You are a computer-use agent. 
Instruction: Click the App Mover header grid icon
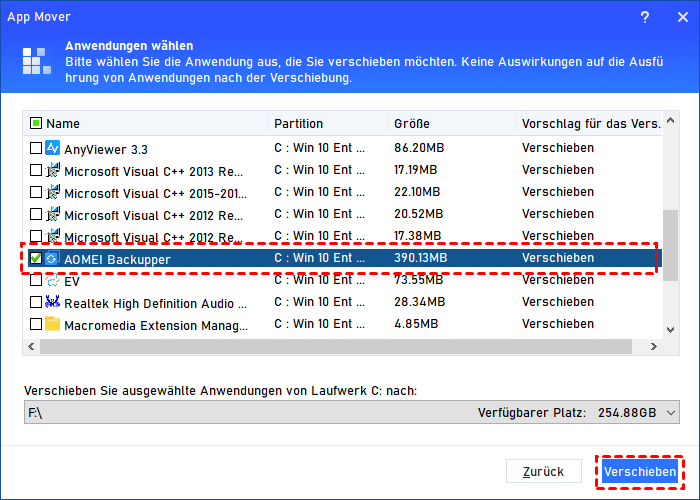coord(37,61)
